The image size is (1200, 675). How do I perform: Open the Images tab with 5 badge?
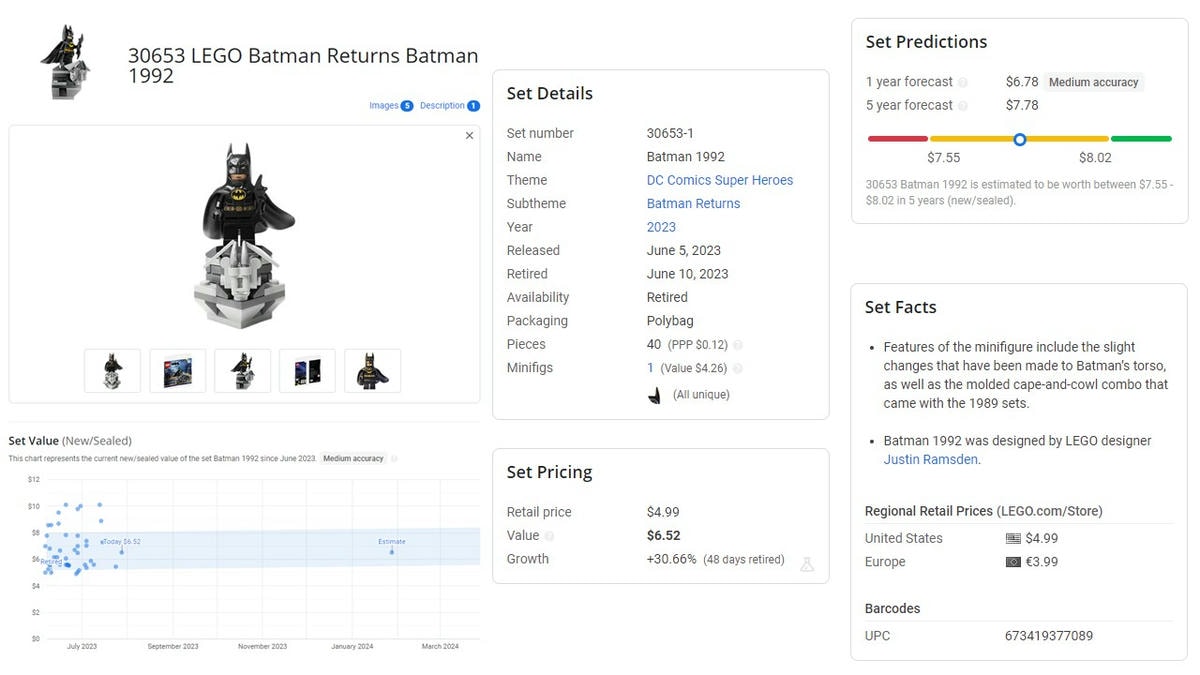(x=390, y=106)
